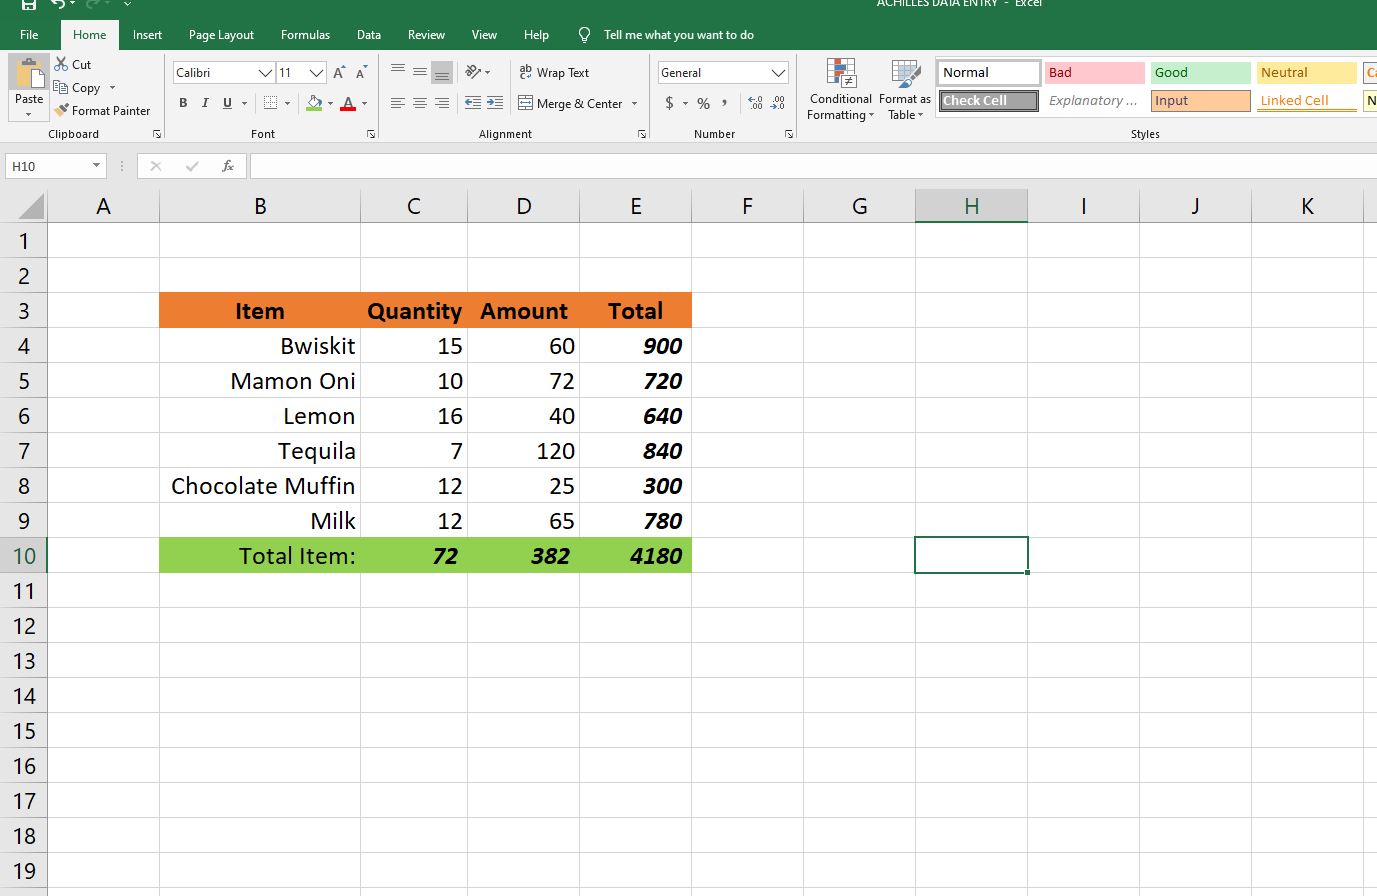1377x896 pixels.
Task: Click the Copy button in Clipboard group
Action: coord(78,88)
